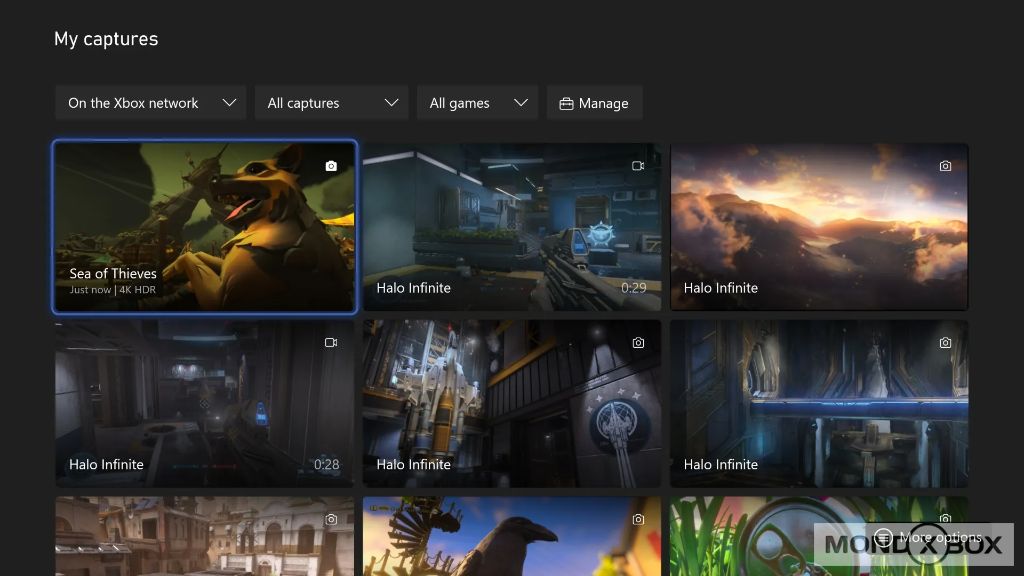
Task: Click the video icon on the 0:29 Halo clip
Action: coord(638,166)
